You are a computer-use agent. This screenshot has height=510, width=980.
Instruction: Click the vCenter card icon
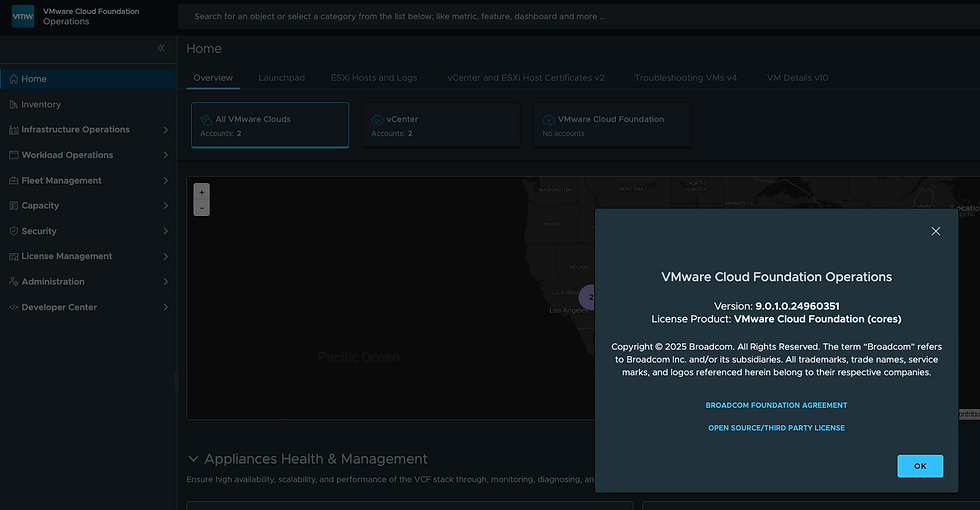tap(378, 119)
